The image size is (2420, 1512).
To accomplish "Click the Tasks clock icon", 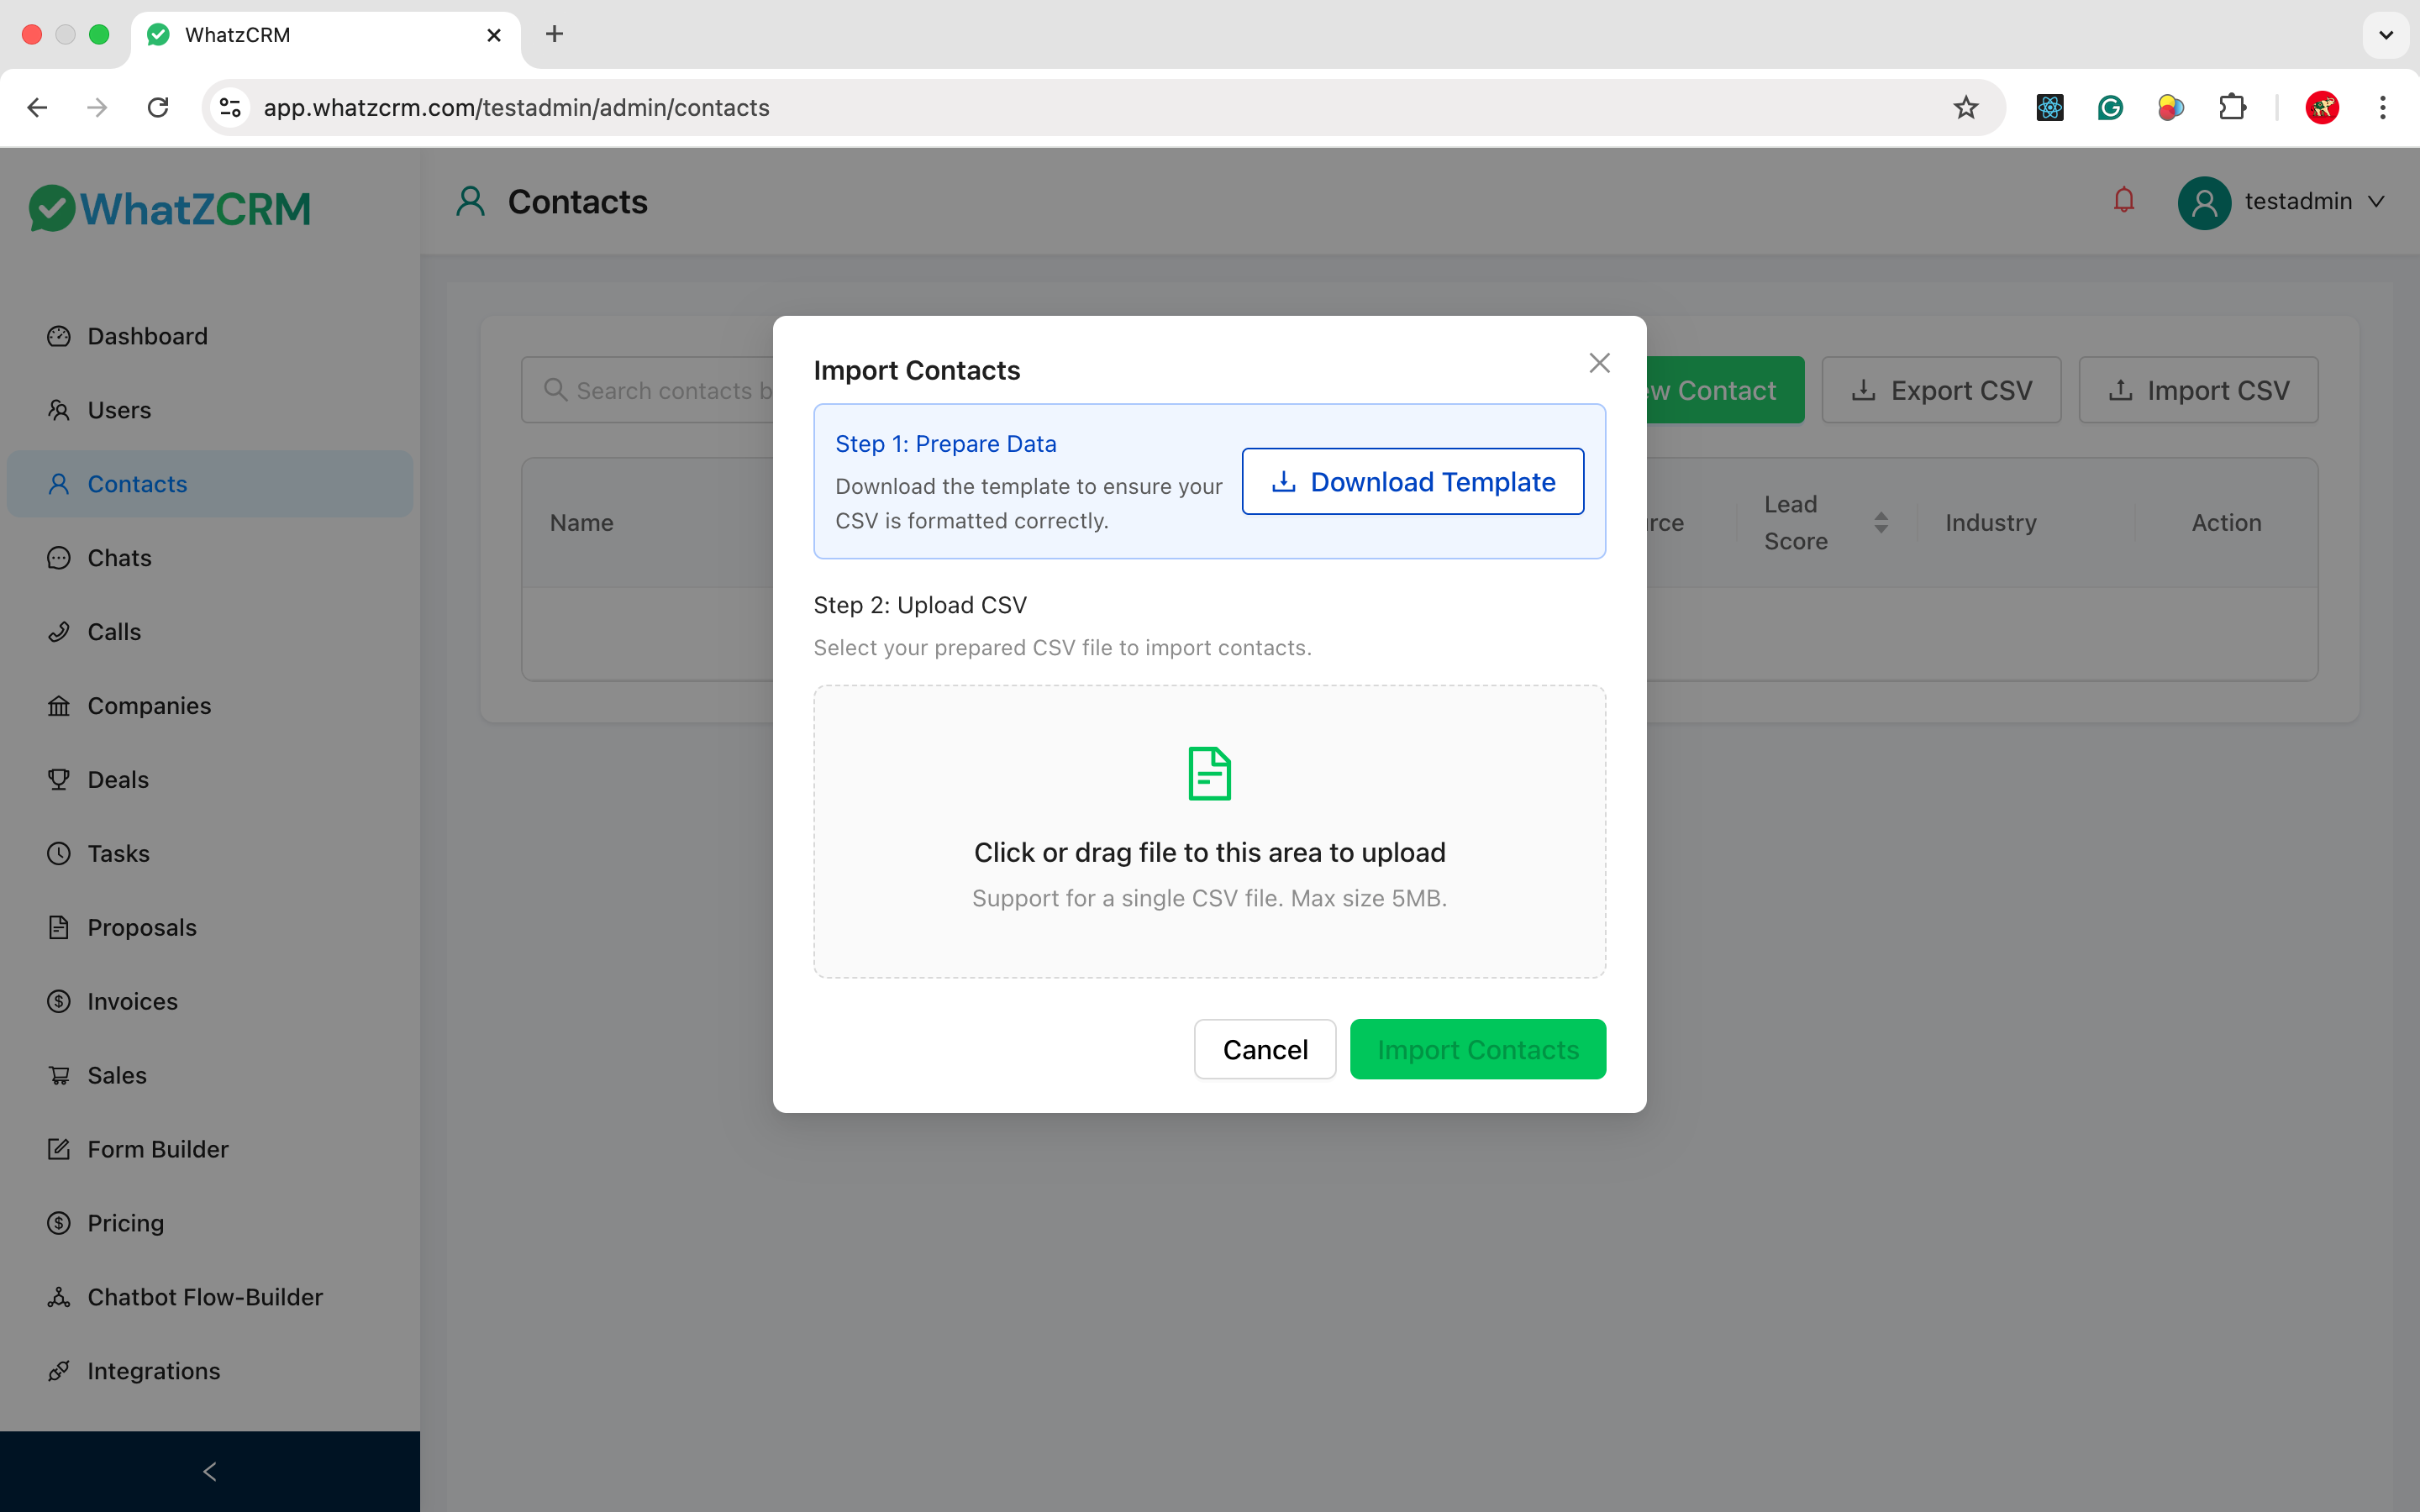I will (x=58, y=853).
